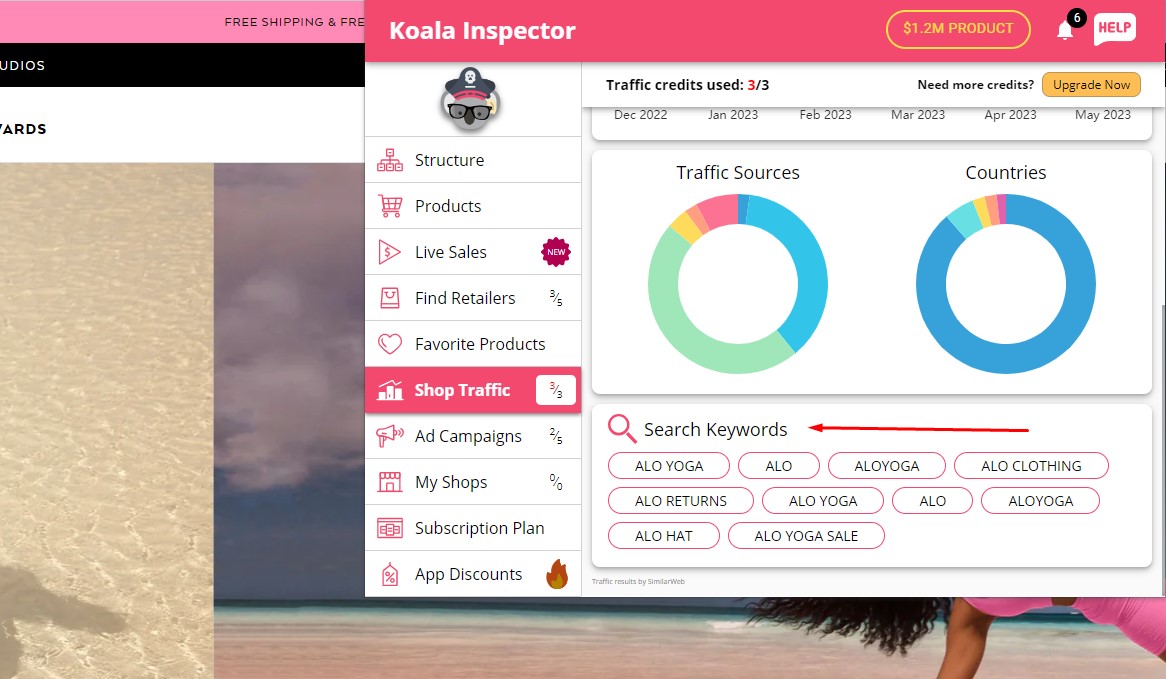The width and height of the screenshot is (1166, 679).
Task: Open the Favorite Products menu item
Action: (473, 344)
